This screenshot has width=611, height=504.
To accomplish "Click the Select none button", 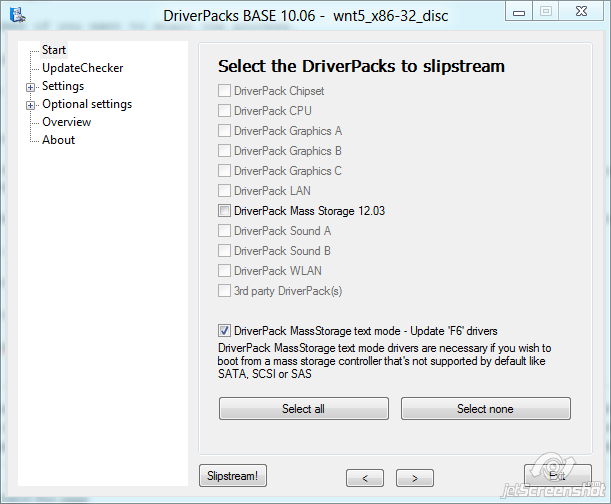I will coord(486,409).
